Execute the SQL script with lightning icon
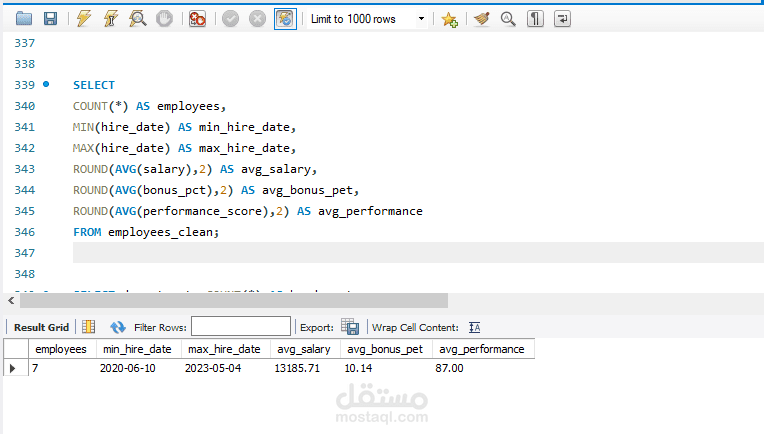Viewport: 764px width, 434px height. coord(84,19)
